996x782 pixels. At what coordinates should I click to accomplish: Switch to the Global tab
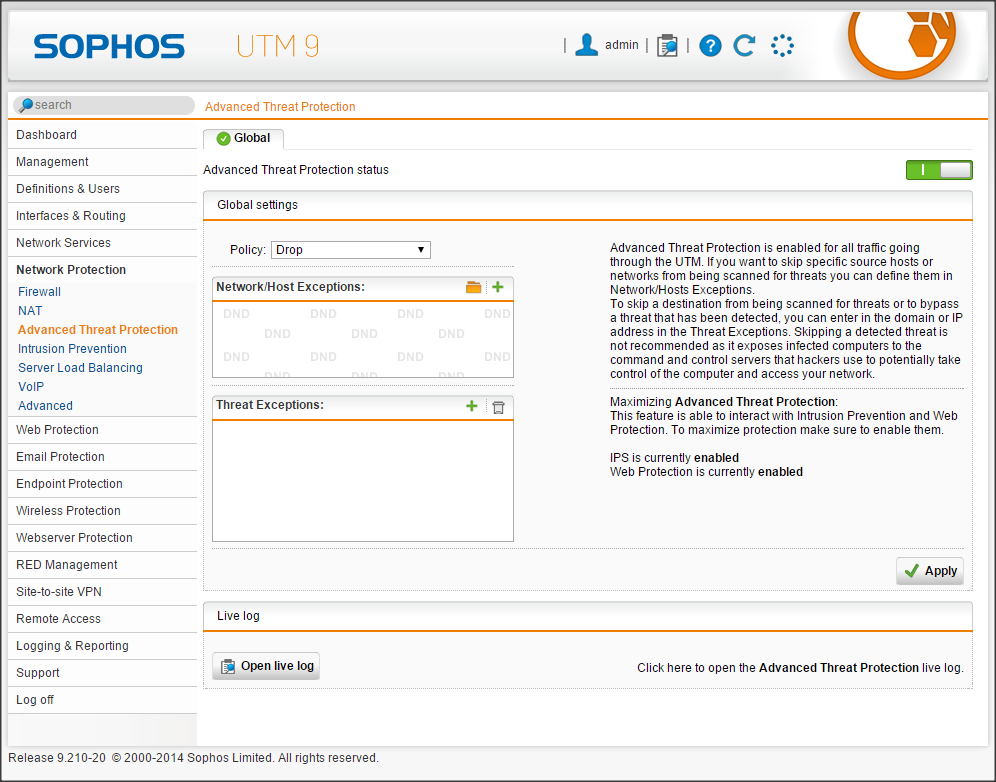(x=243, y=139)
